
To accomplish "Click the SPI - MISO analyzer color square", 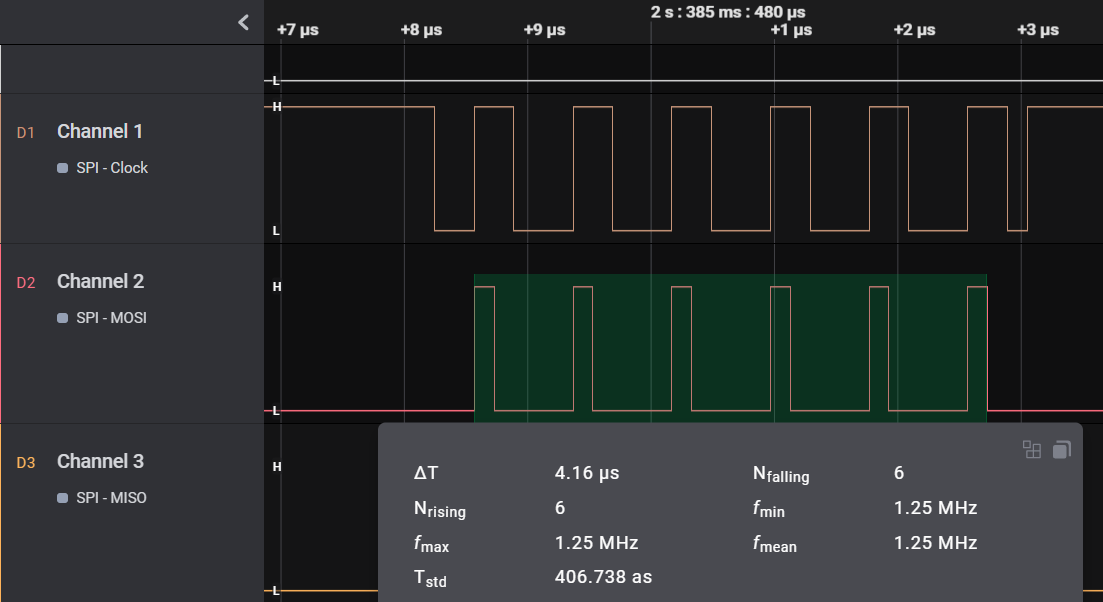I will pos(63,498).
